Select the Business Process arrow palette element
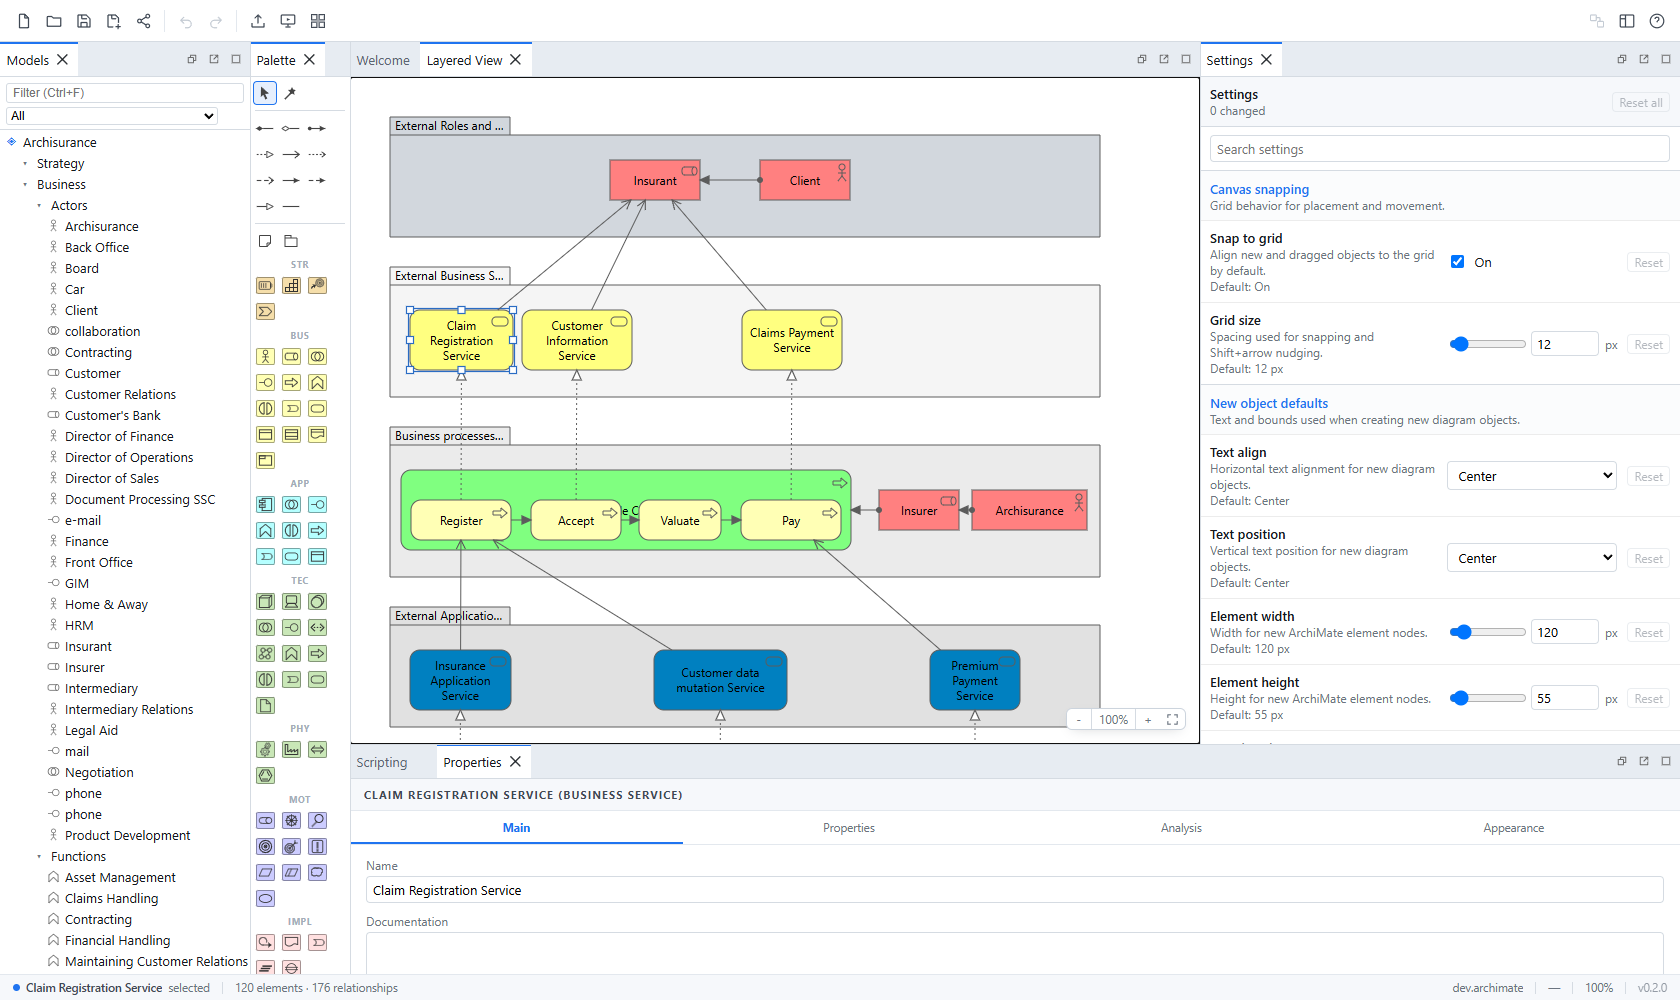Screen dimensions: 1680x1000 [x=291, y=382]
